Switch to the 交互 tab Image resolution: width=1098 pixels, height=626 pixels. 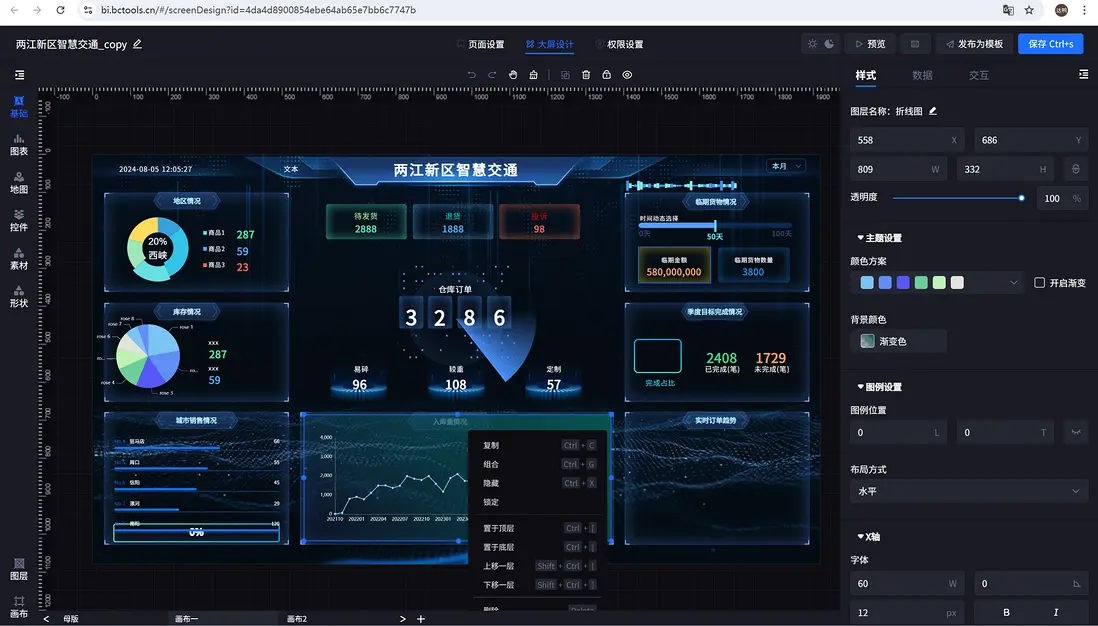coord(978,76)
